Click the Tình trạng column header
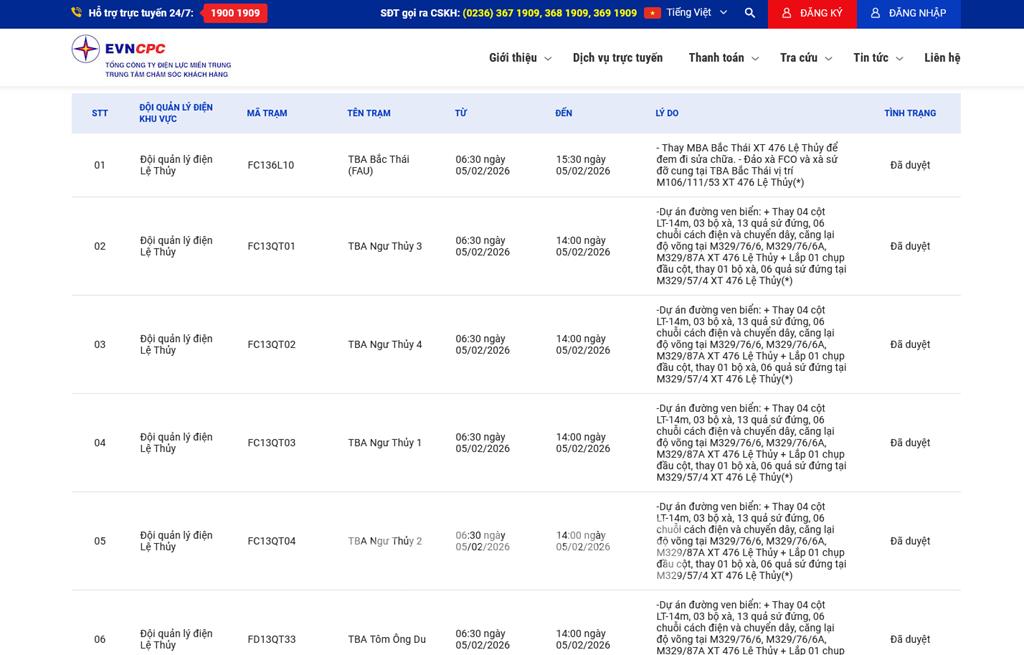 pyautogui.click(x=909, y=113)
